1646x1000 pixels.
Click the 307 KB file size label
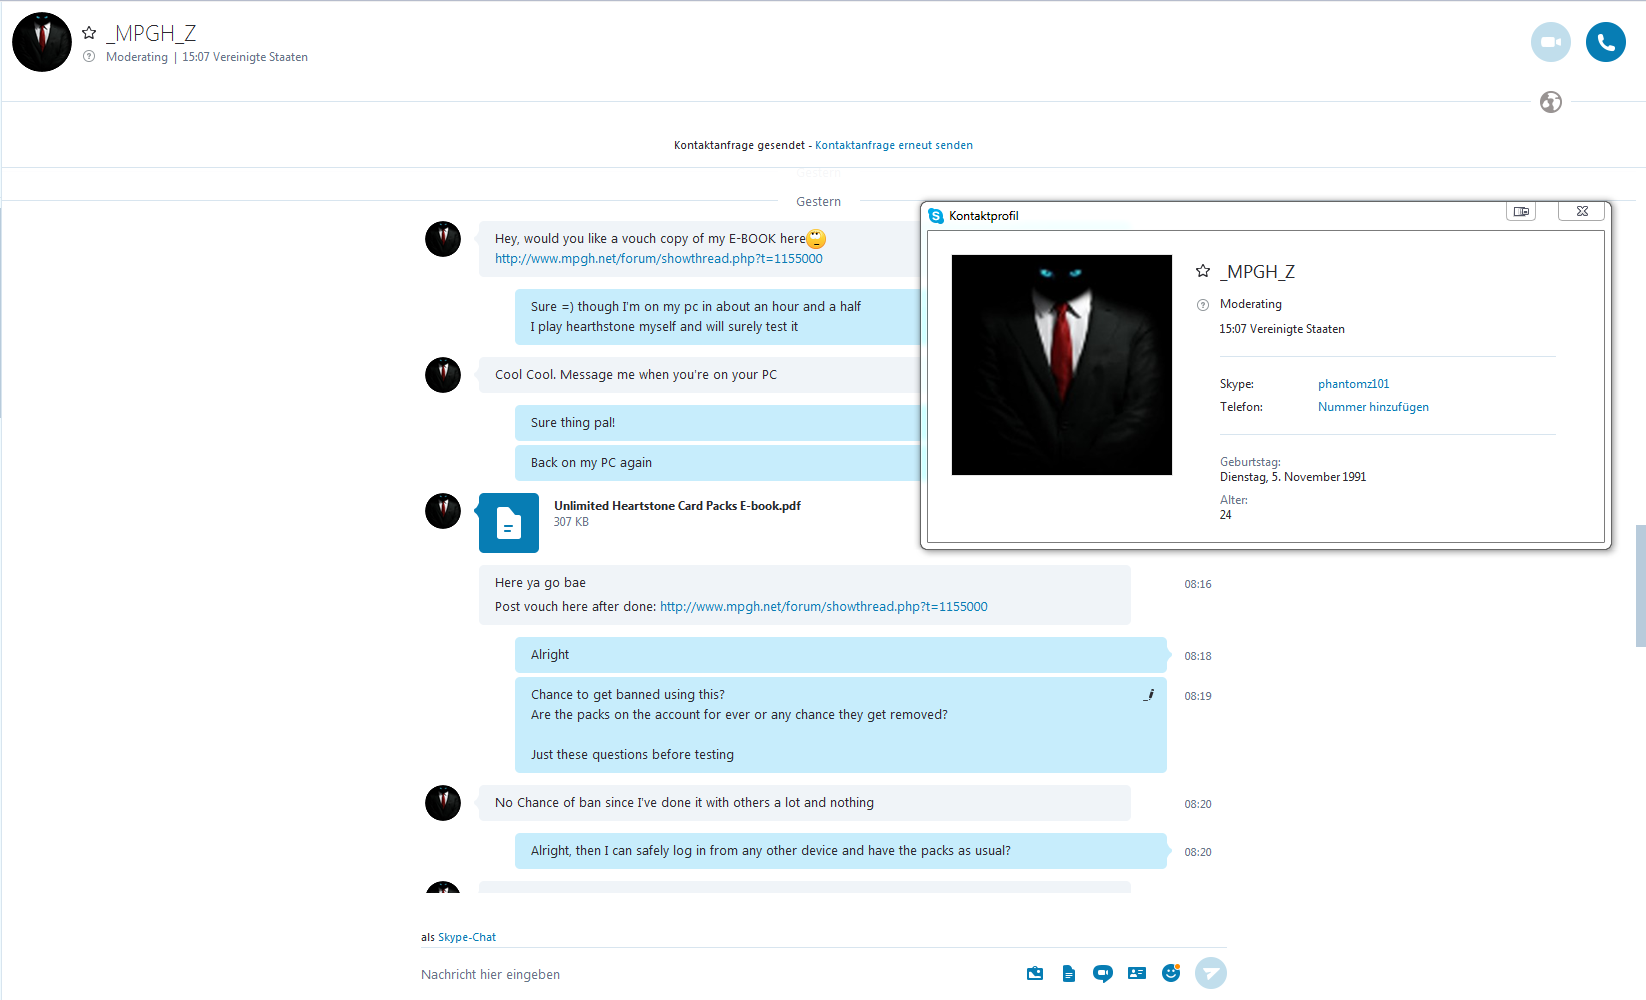pyautogui.click(x=571, y=522)
